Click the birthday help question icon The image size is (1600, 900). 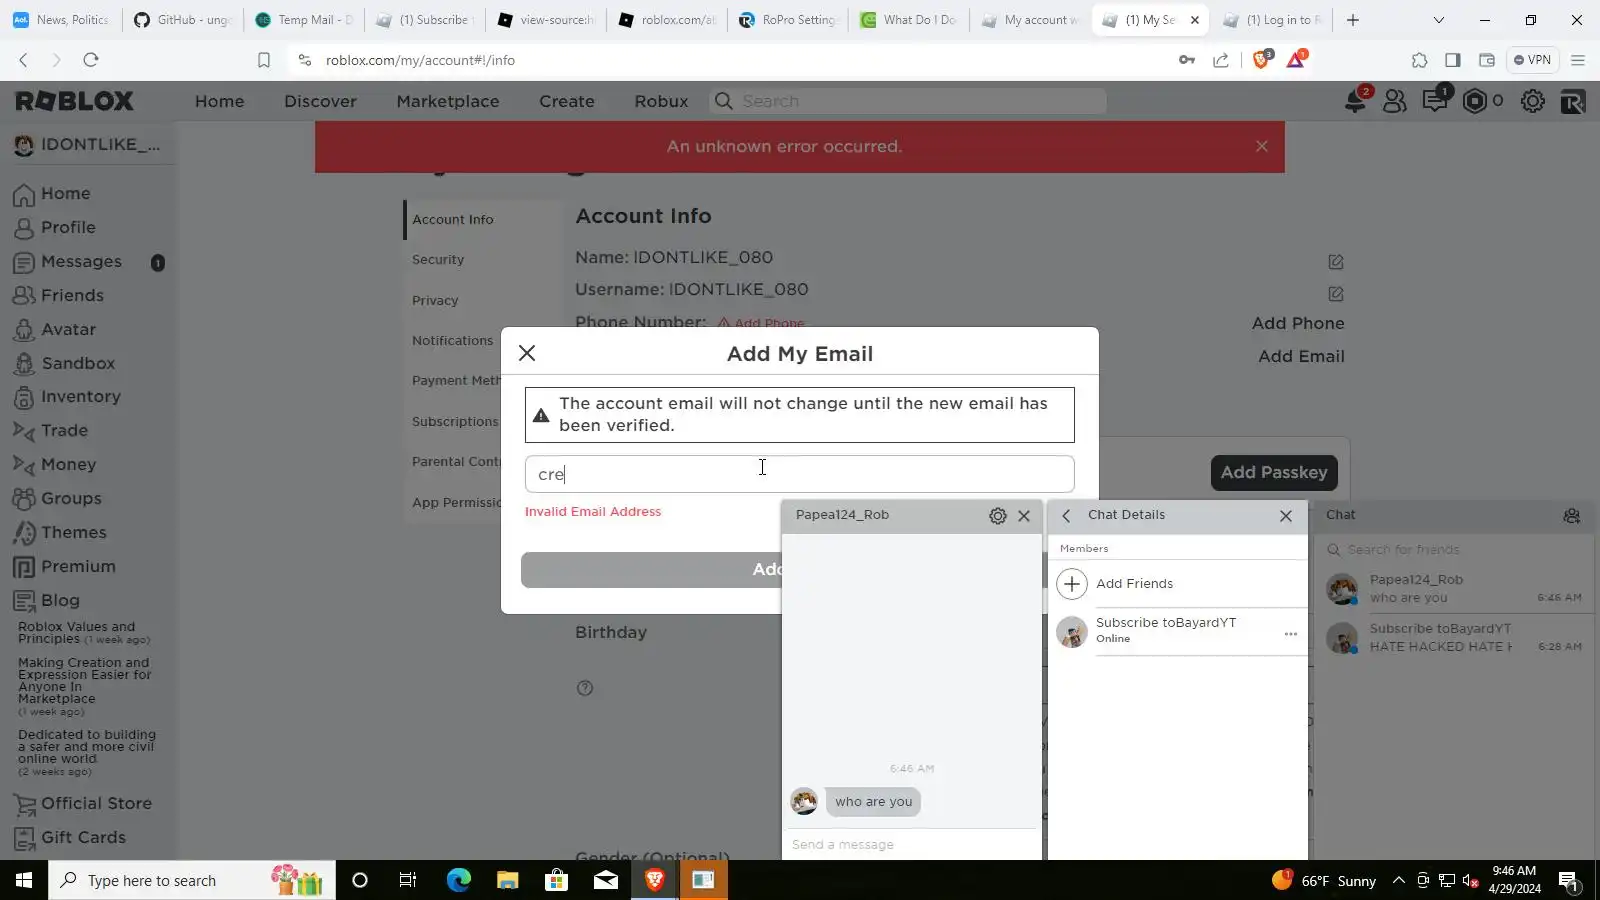tap(585, 688)
